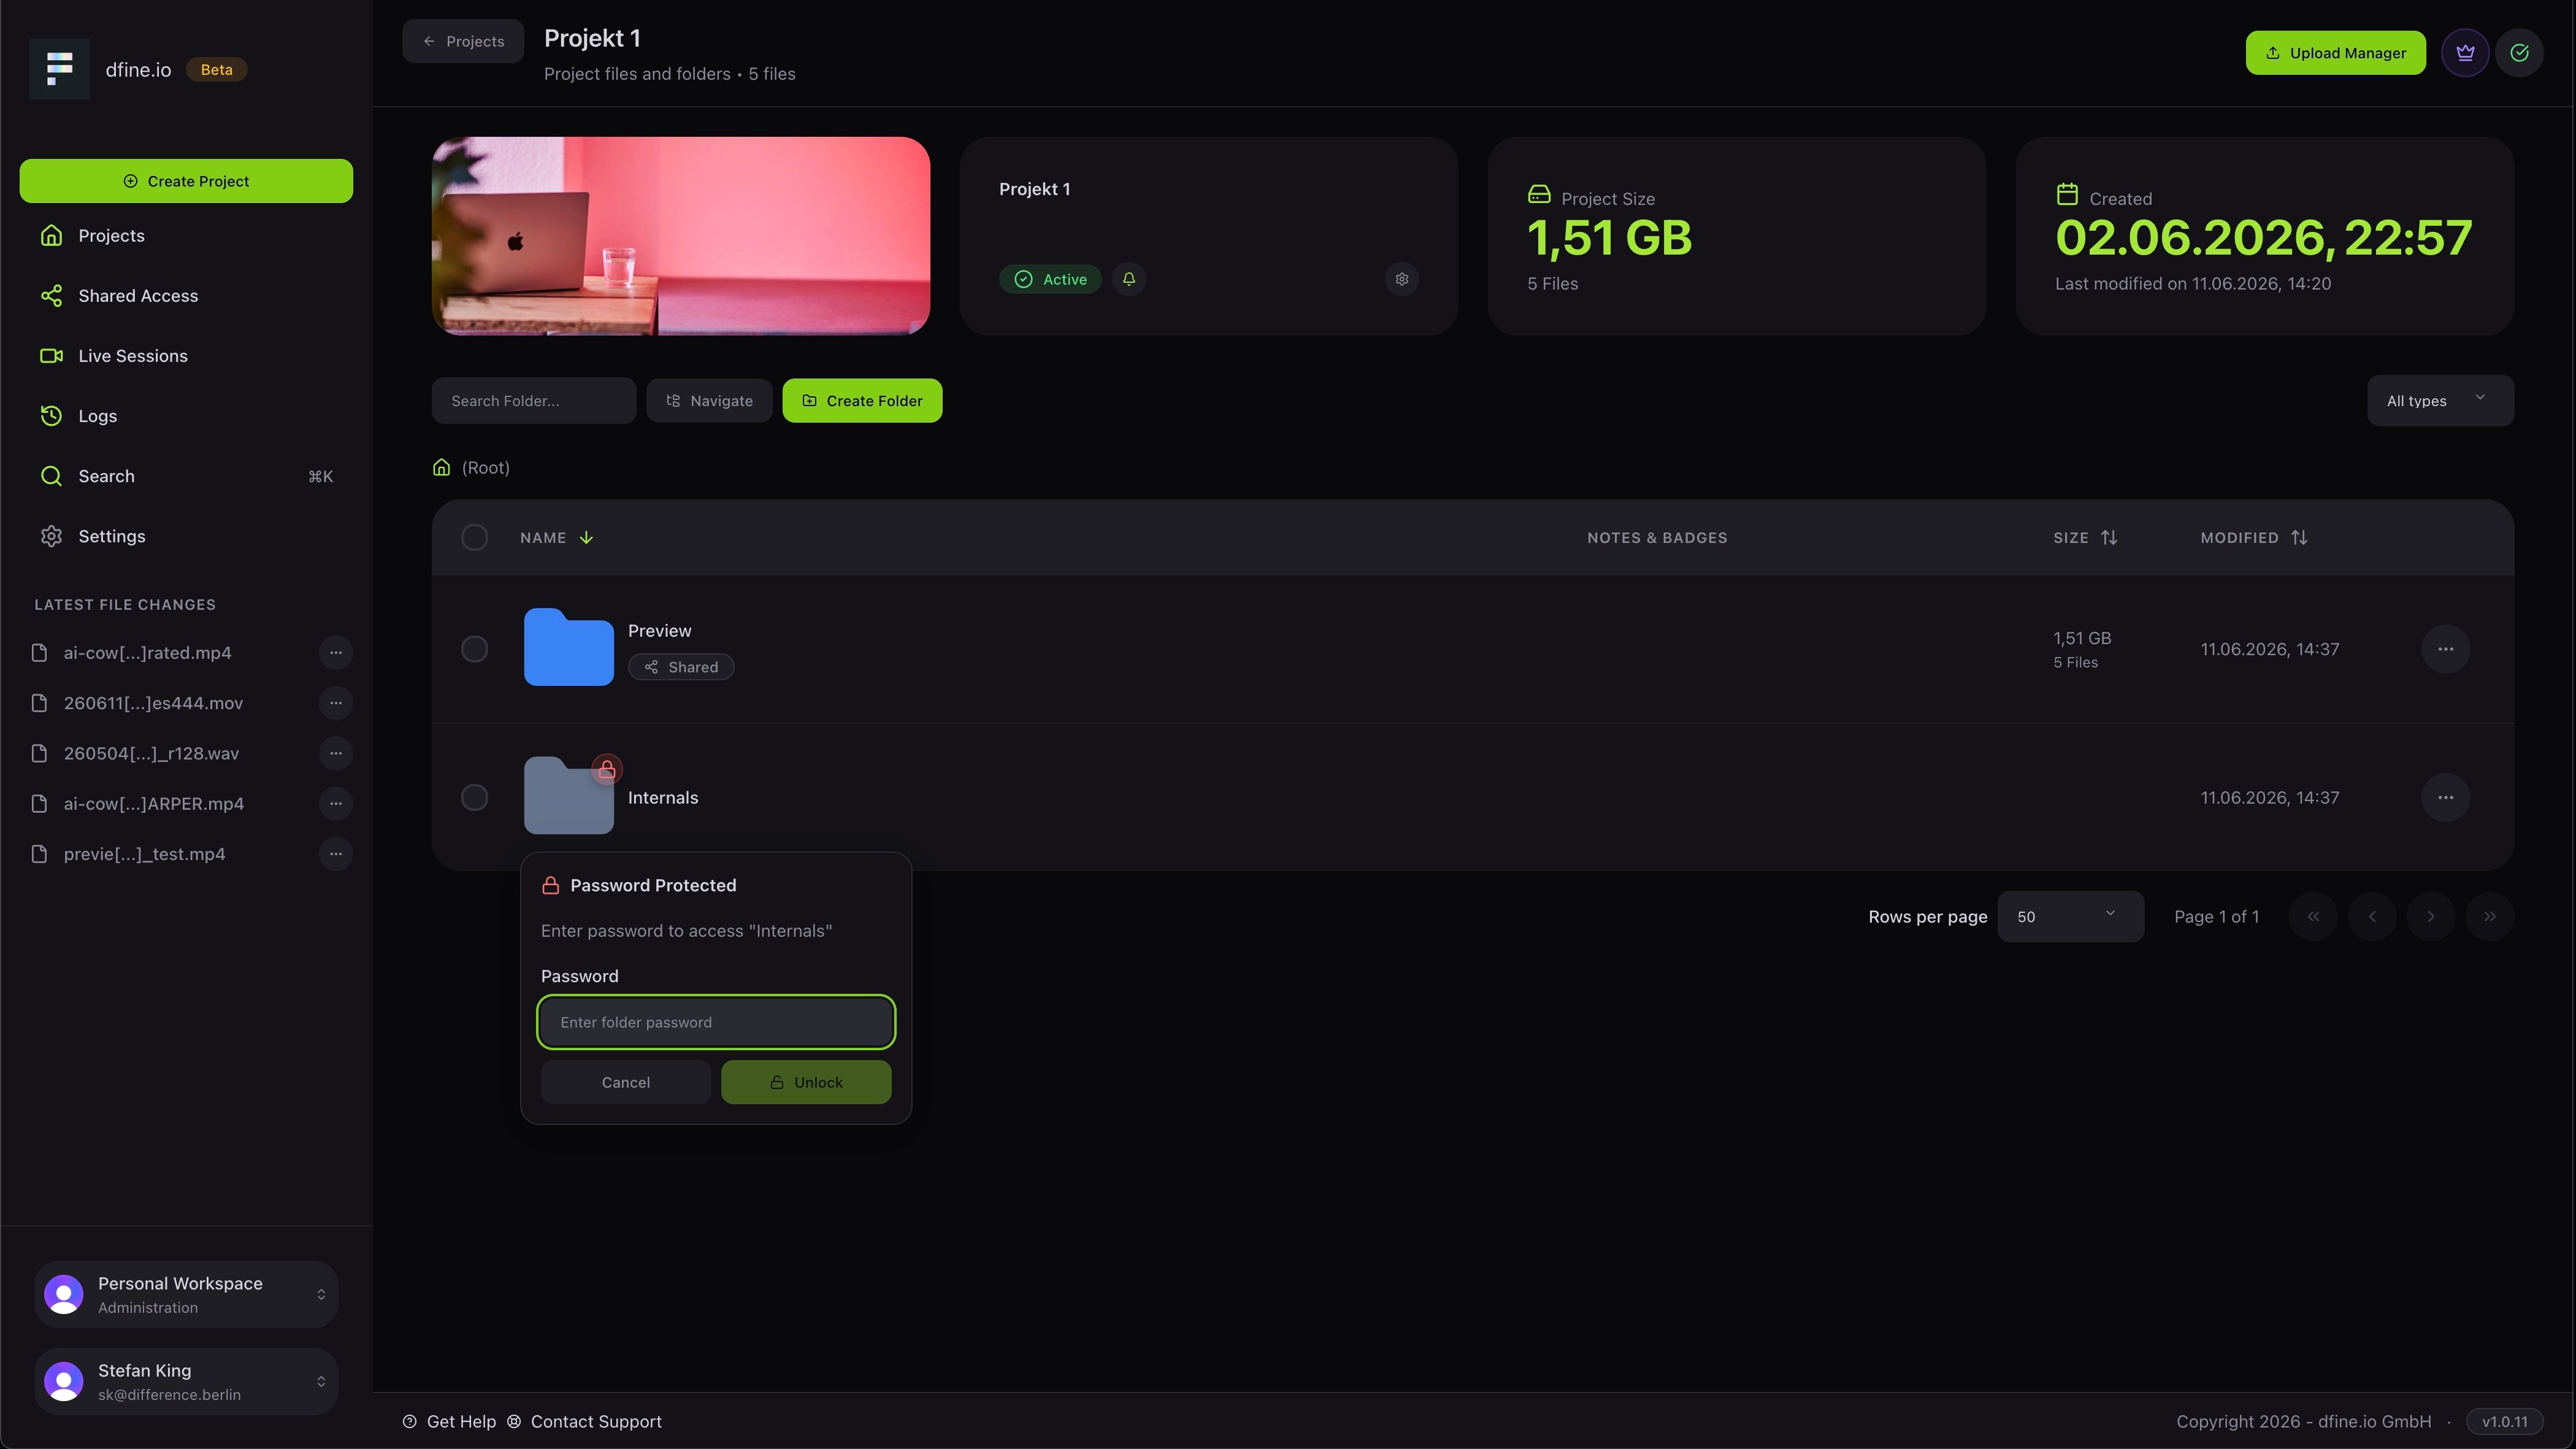This screenshot has height=1449, width=2576.
Task: Open previe[...]_test.mp4 in latest changes
Action: [x=144, y=854]
